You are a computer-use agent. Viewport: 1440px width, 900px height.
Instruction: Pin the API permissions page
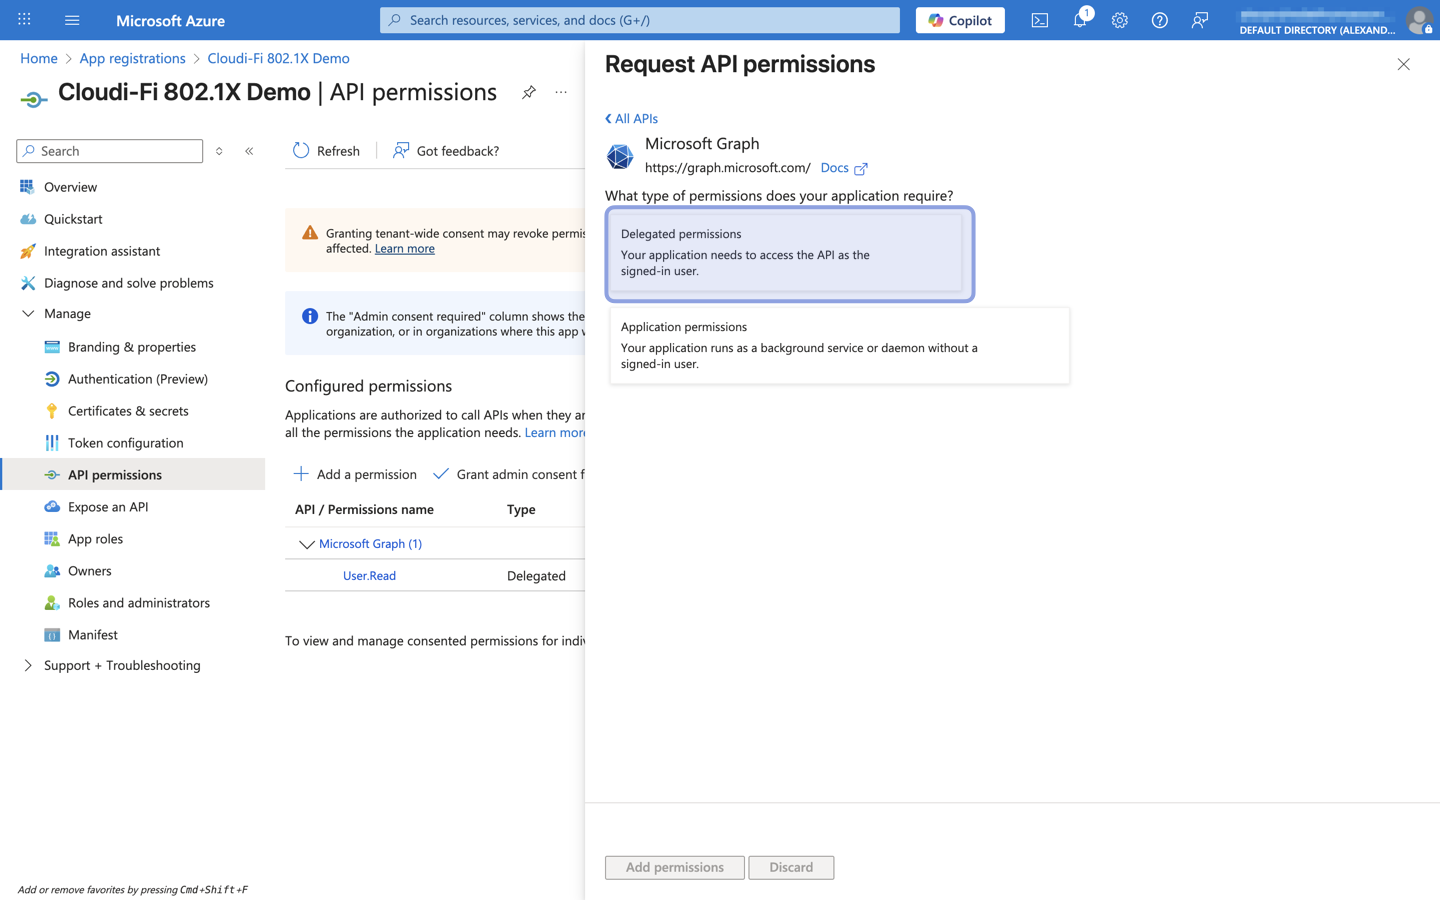coord(528,92)
